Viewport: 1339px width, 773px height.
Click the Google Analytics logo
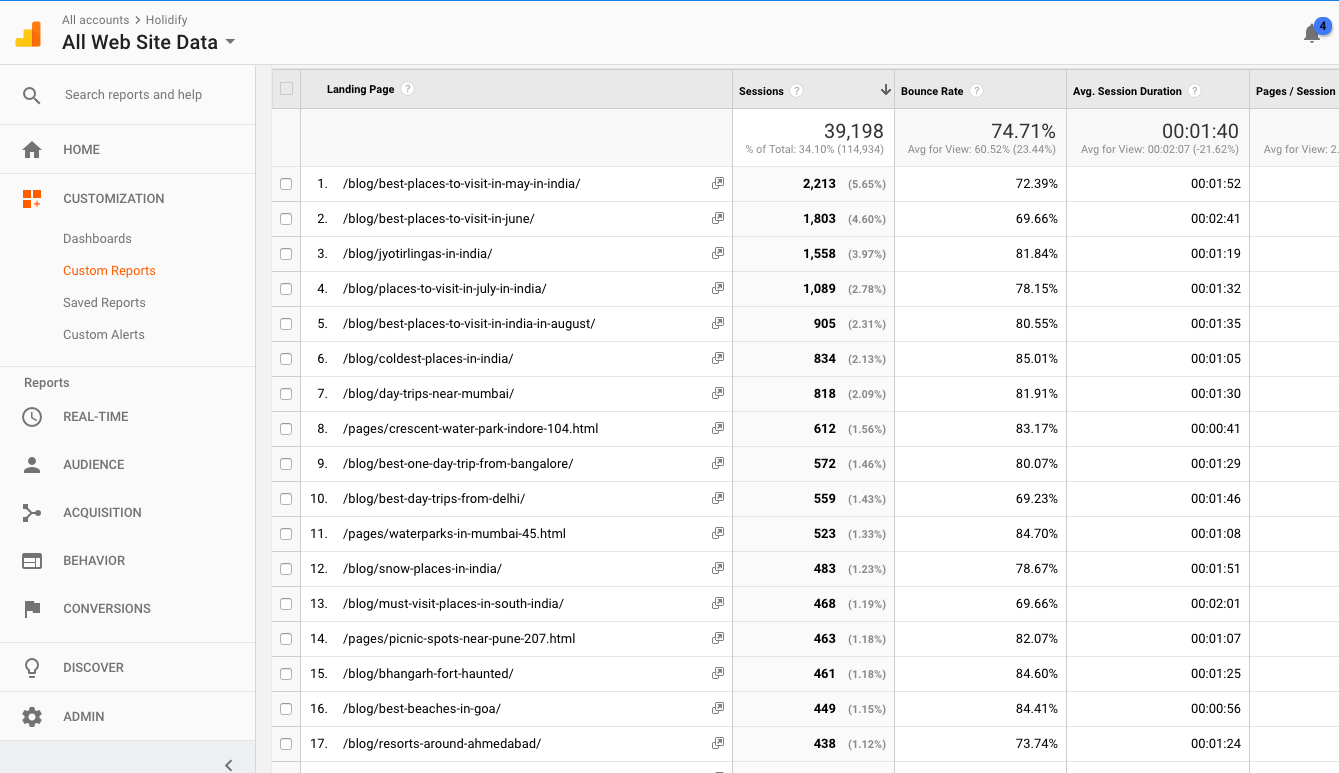28,34
